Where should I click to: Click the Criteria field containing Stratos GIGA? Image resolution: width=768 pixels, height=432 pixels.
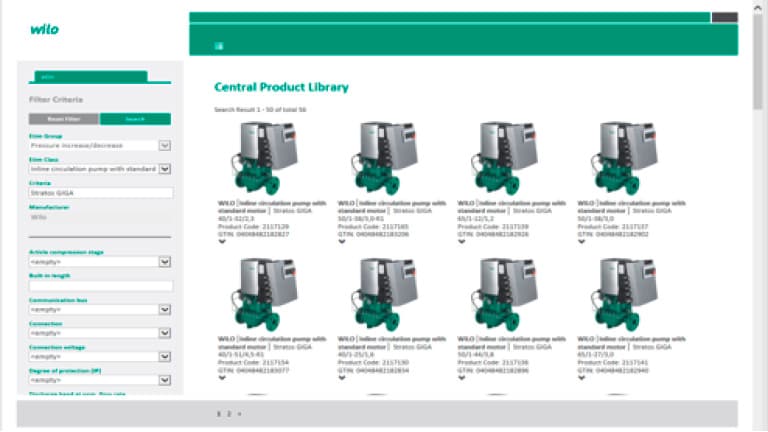[x=100, y=193]
